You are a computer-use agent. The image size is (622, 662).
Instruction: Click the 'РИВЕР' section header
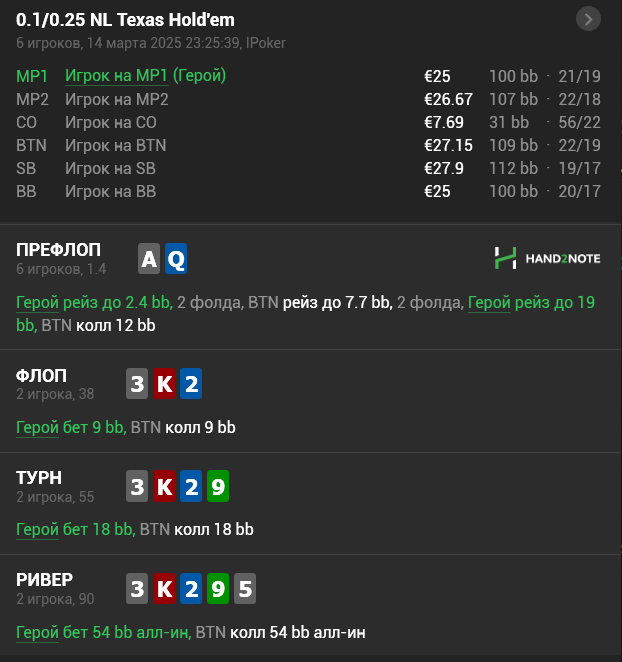pyautogui.click(x=44, y=580)
